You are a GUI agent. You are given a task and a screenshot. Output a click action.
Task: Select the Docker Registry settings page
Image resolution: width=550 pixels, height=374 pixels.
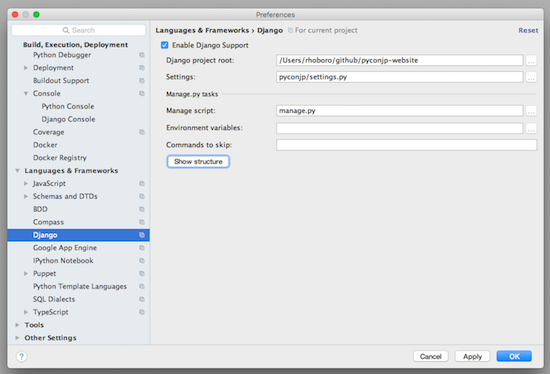[x=60, y=158]
